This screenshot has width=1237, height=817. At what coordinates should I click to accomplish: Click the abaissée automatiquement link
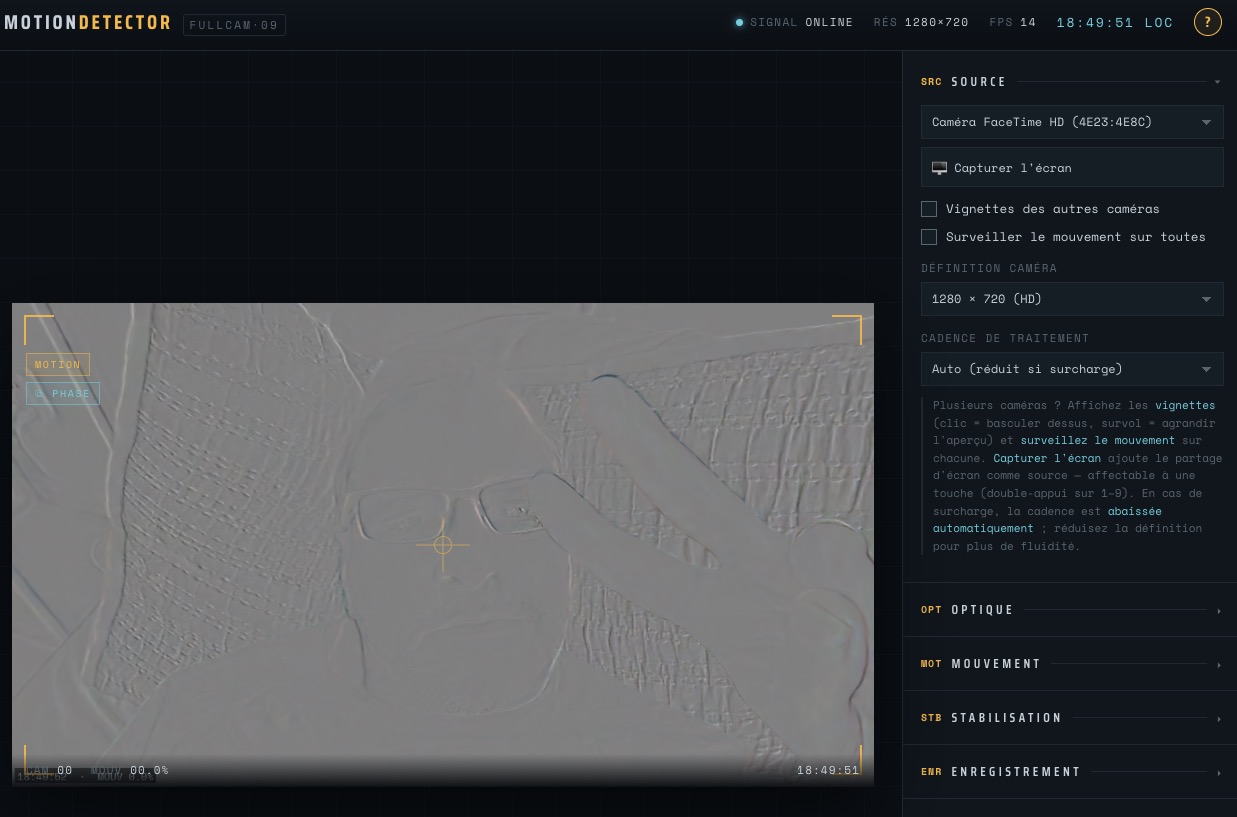[x=1047, y=519]
